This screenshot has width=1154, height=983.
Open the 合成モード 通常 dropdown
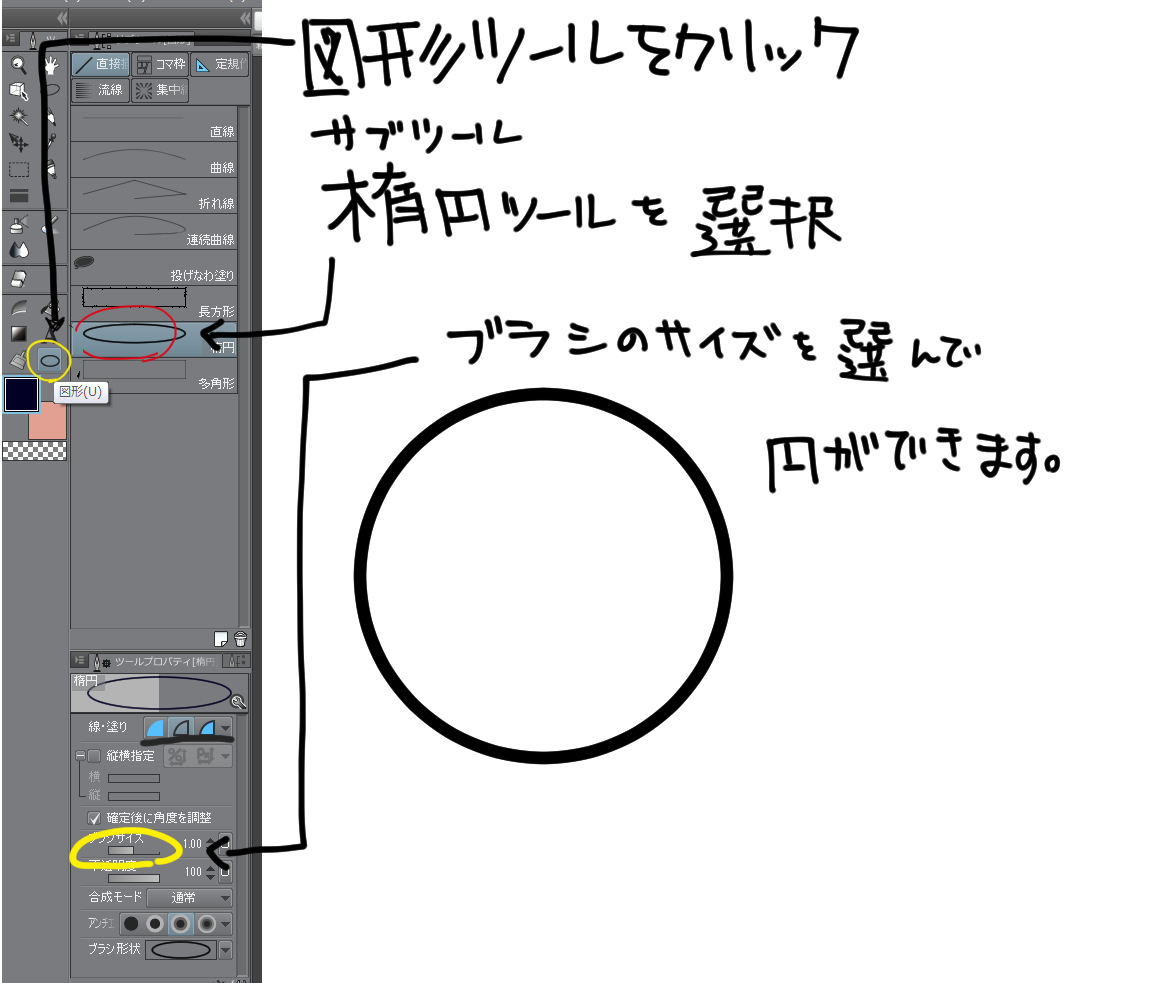tap(190, 897)
